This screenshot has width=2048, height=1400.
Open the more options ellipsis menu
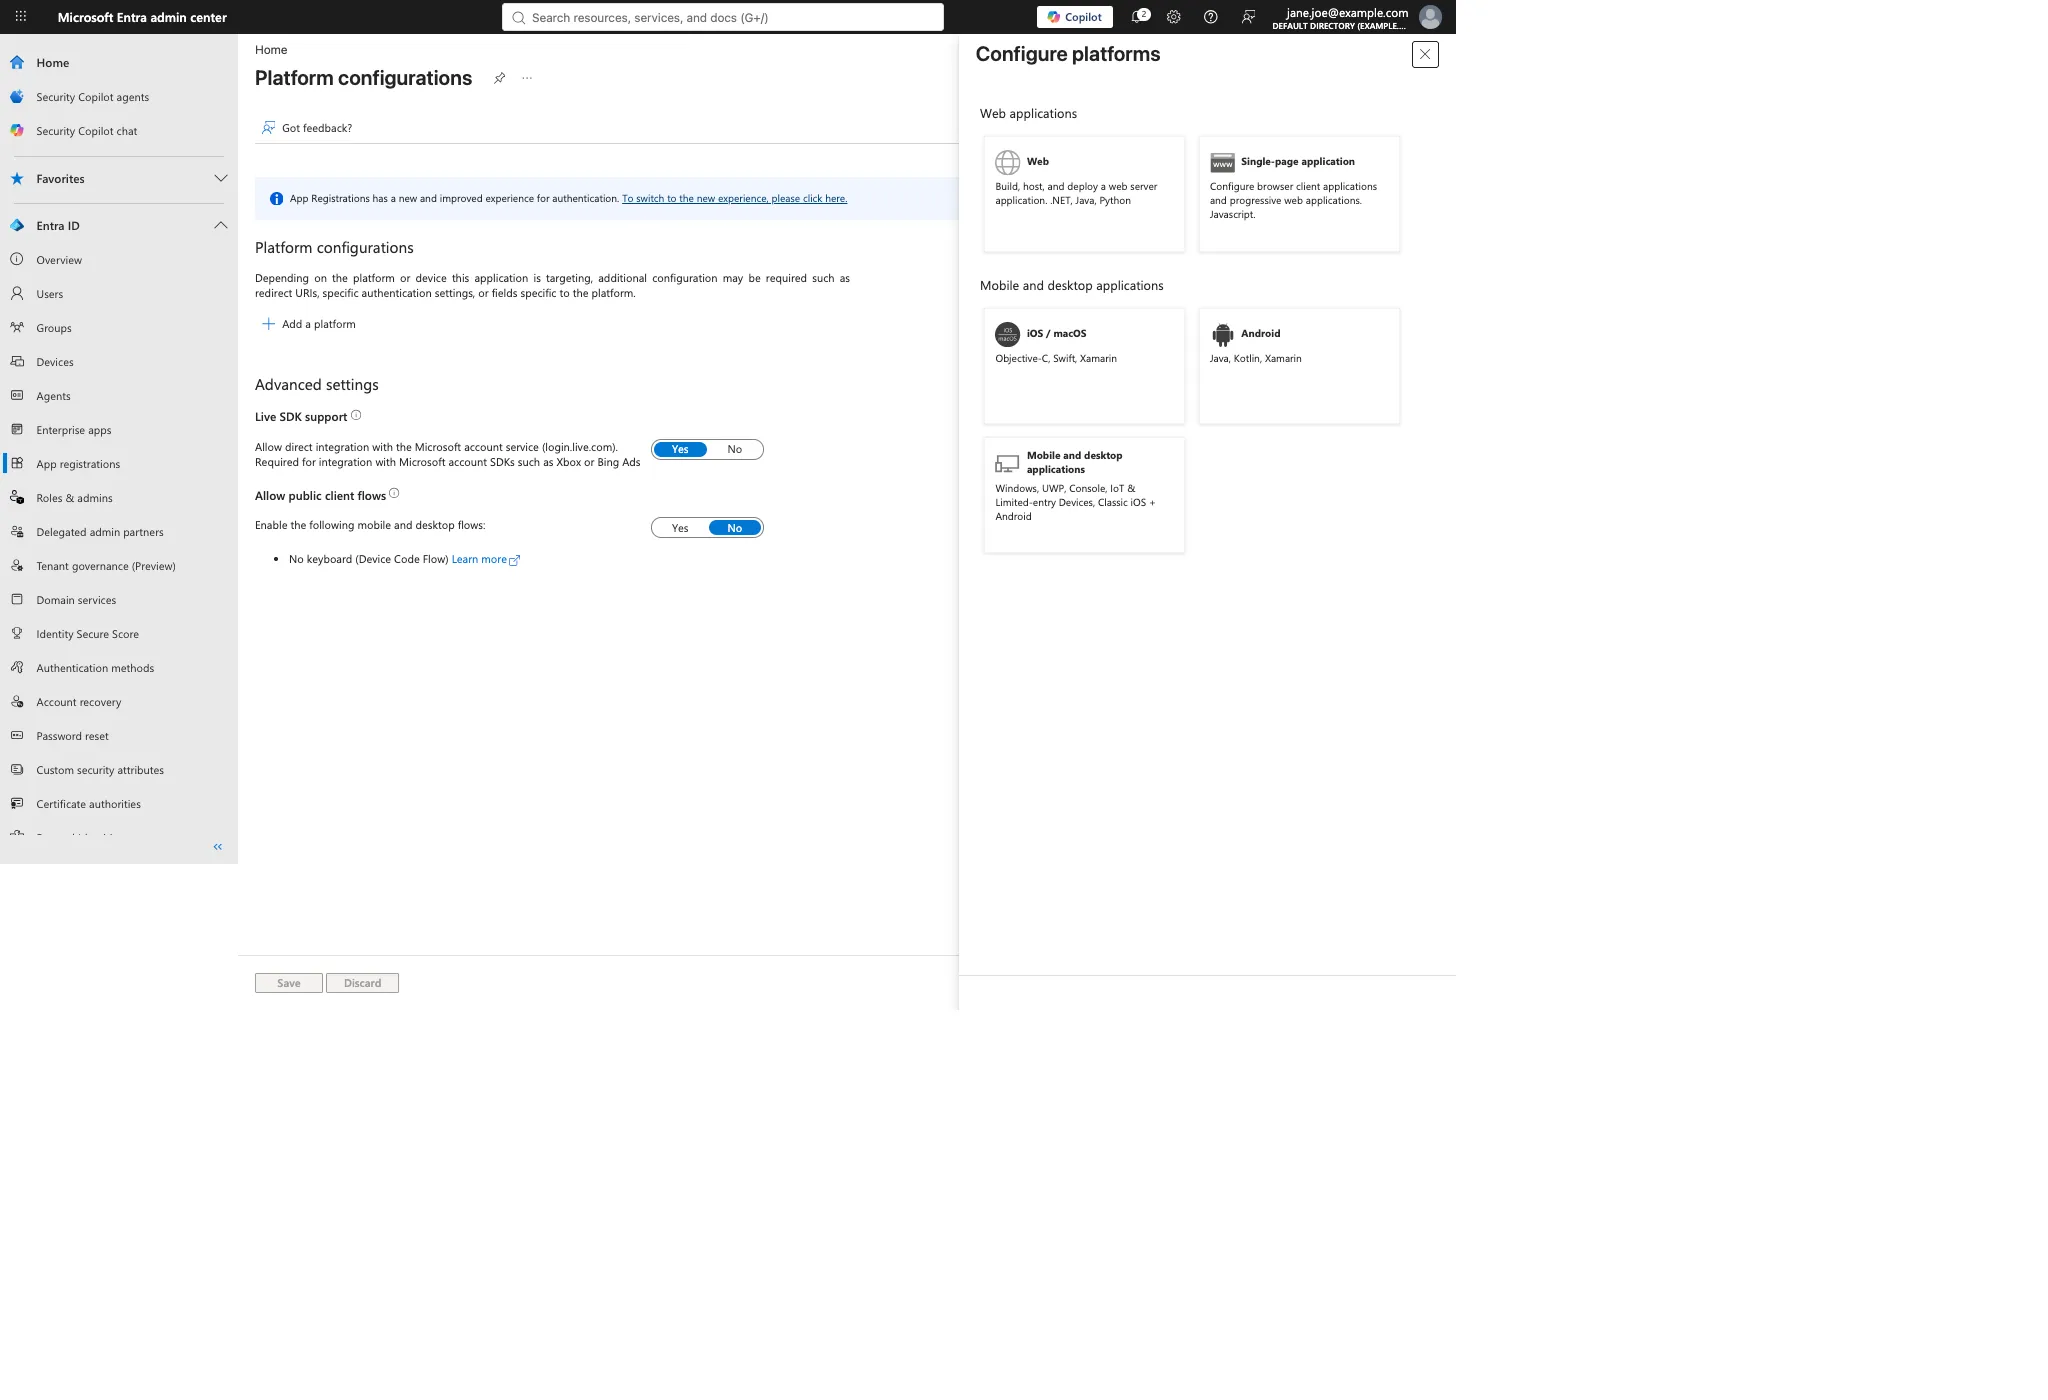[x=527, y=78]
